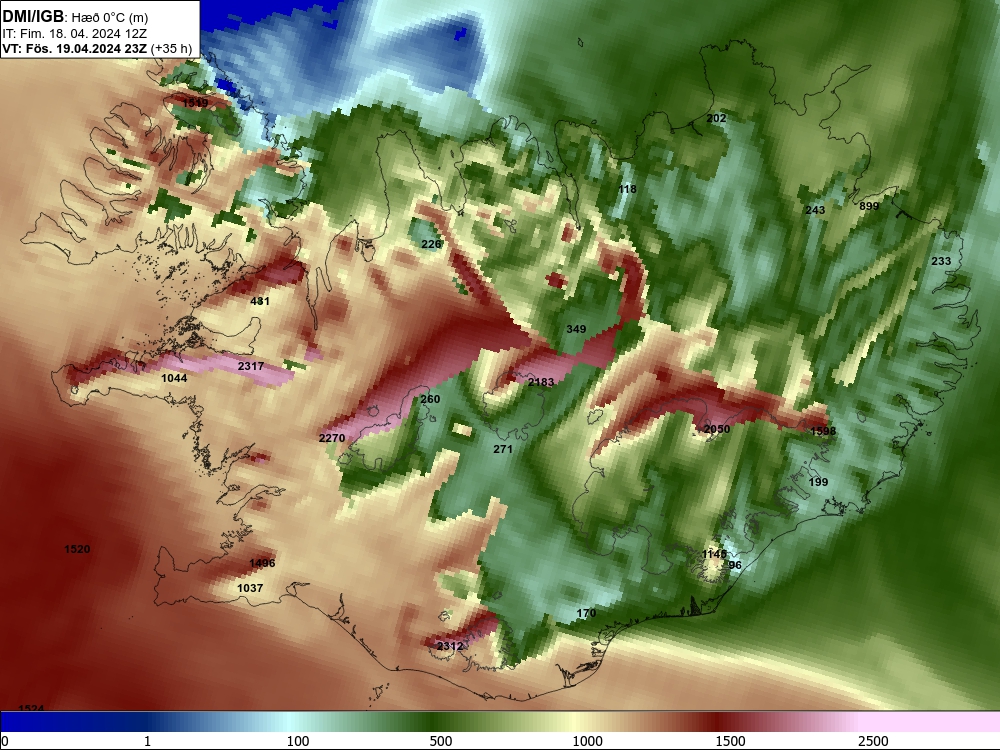Click the map value 226
1000x750 pixels.
431,244
